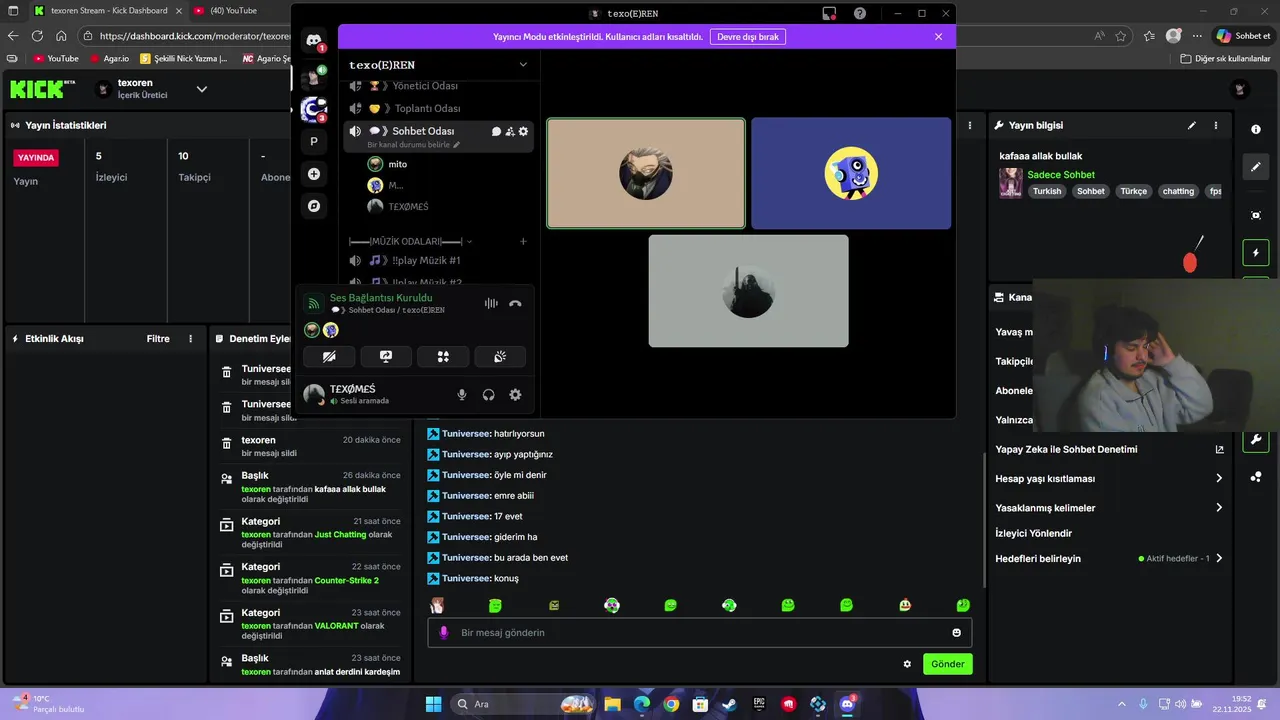Open Sohbet Odası channel settings gear
Screen dimensions: 1280x720
coord(523,131)
